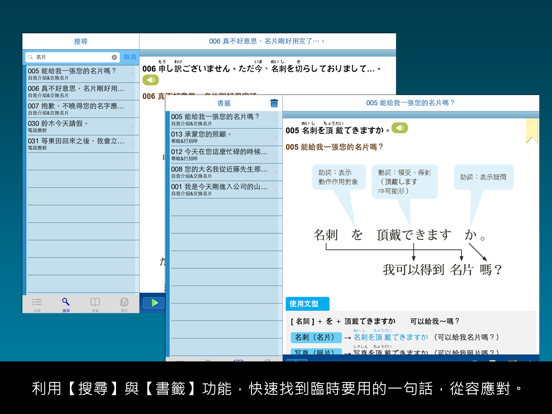Tap Japanese sentence 006 申し訳ございません

(261, 68)
